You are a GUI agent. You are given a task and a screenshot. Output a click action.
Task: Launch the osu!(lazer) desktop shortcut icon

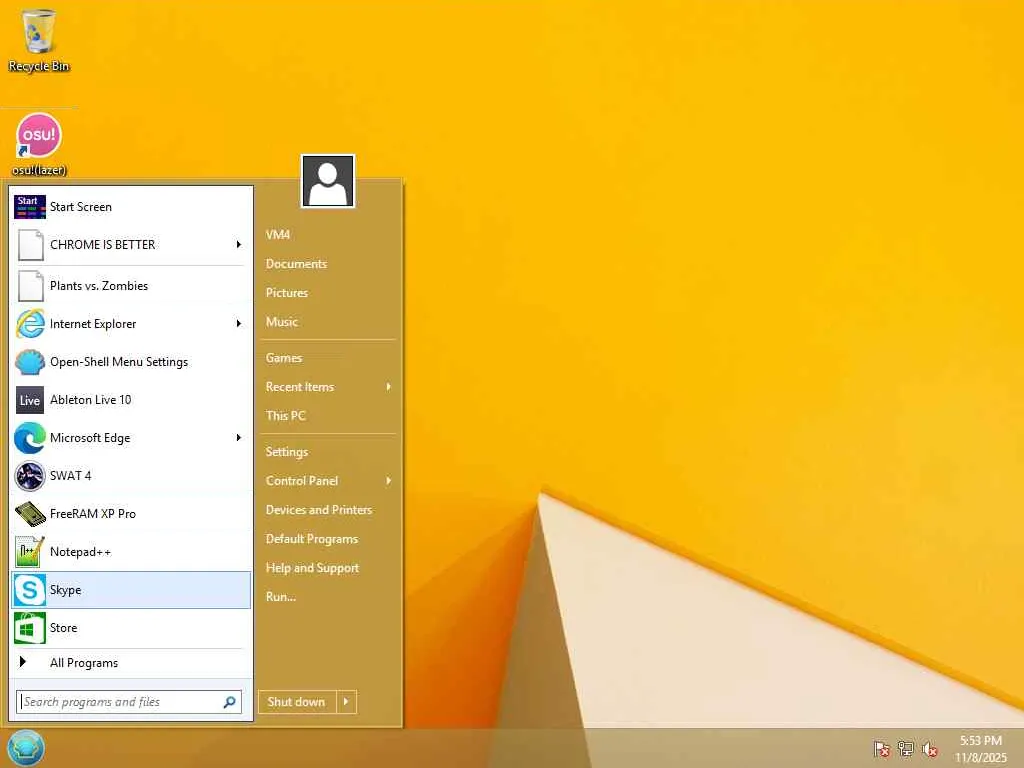click(39, 136)
